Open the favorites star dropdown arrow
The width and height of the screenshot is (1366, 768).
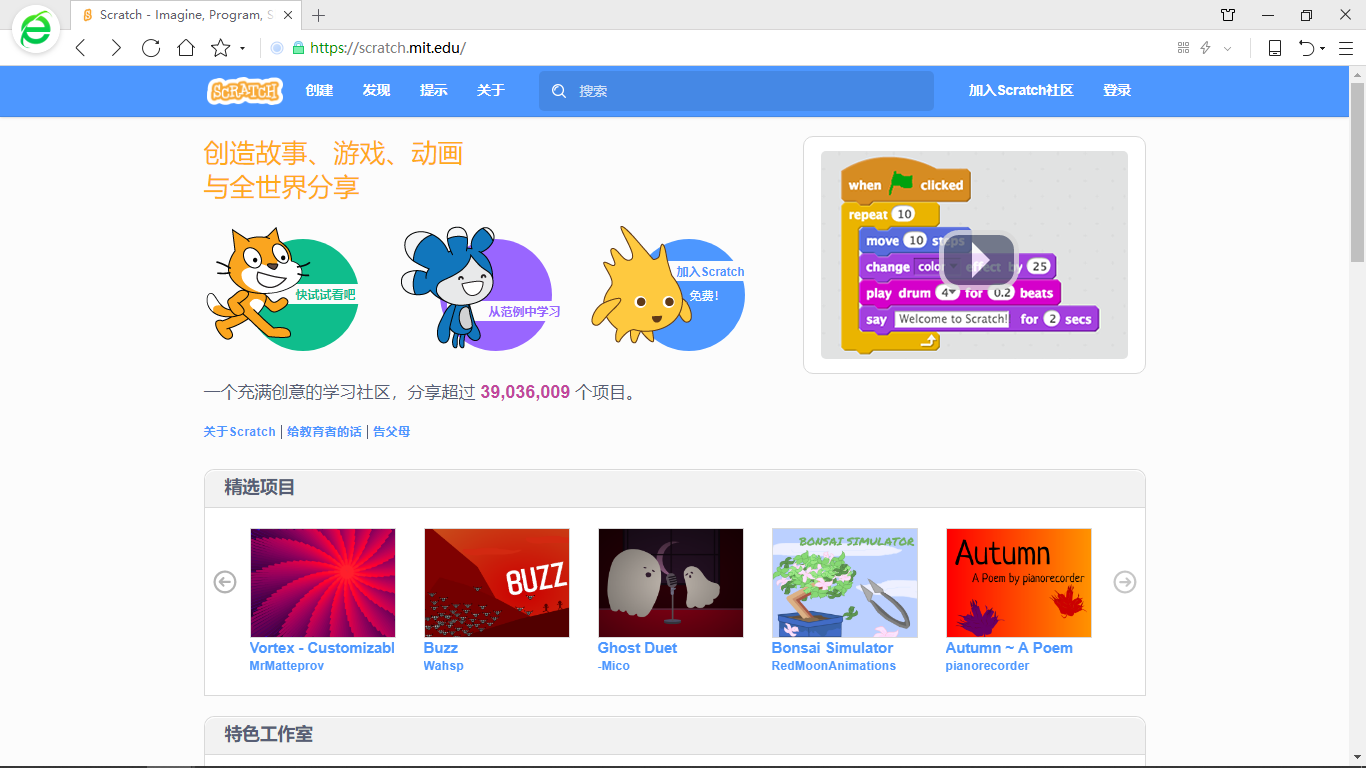[242, 49]
